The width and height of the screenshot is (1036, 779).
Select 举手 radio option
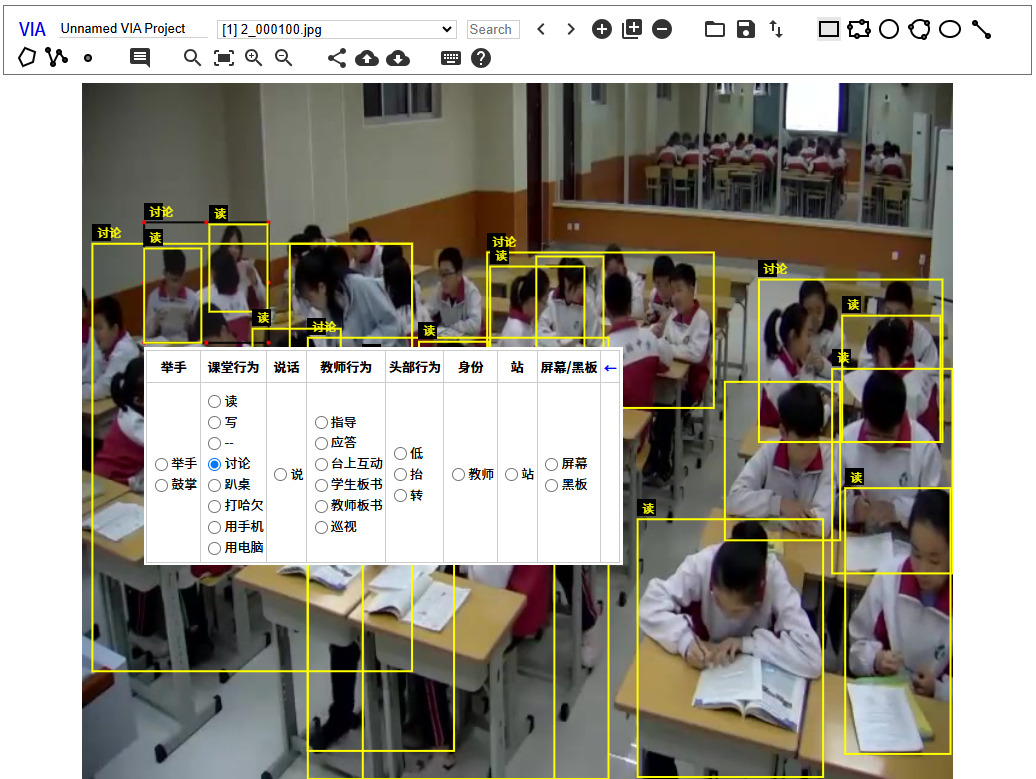(161, 464)
